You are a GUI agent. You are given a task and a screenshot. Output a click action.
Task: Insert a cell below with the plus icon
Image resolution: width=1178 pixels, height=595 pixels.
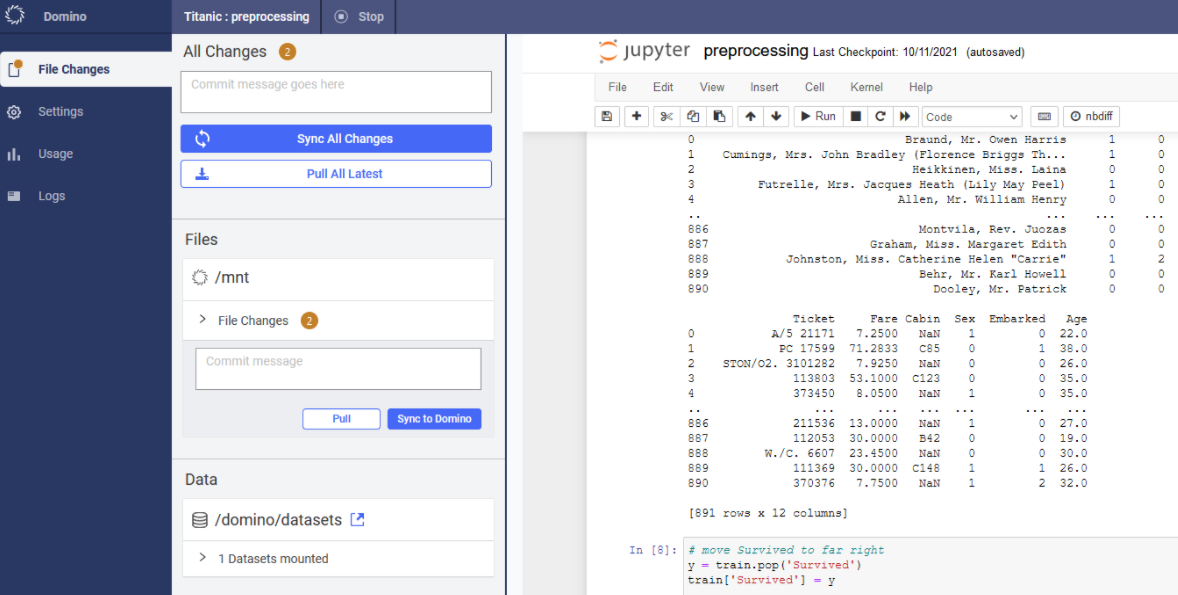tap(636, 116)
